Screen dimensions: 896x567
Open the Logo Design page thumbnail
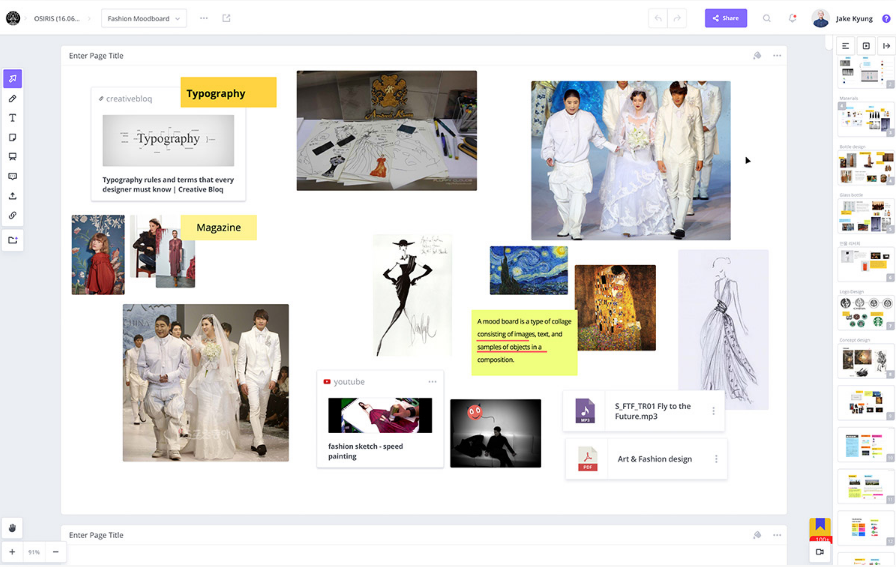click(x=866, y=313)
